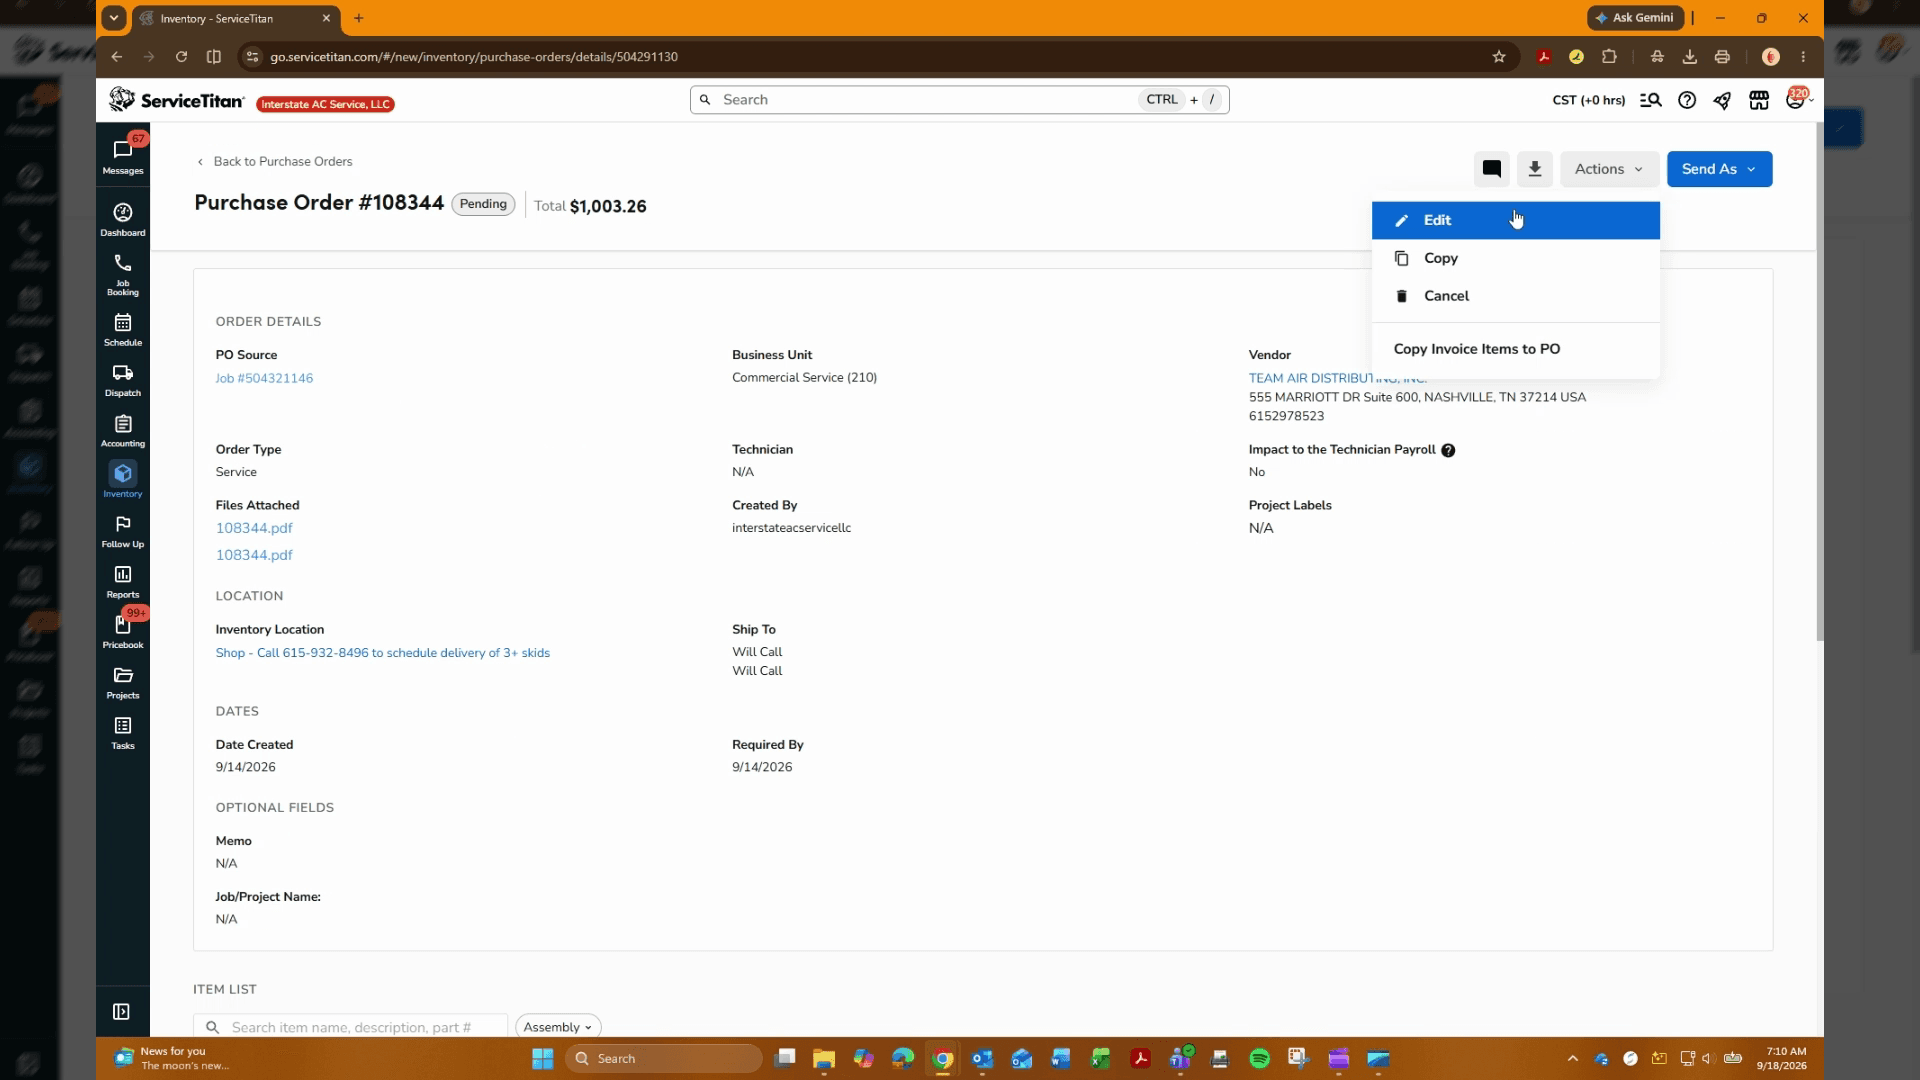This screenshot has height=1080, width=1920.
Task: Click the CST (+0 hrs) timezone text
Action: pyautogui.click(x=1588, y=100)
